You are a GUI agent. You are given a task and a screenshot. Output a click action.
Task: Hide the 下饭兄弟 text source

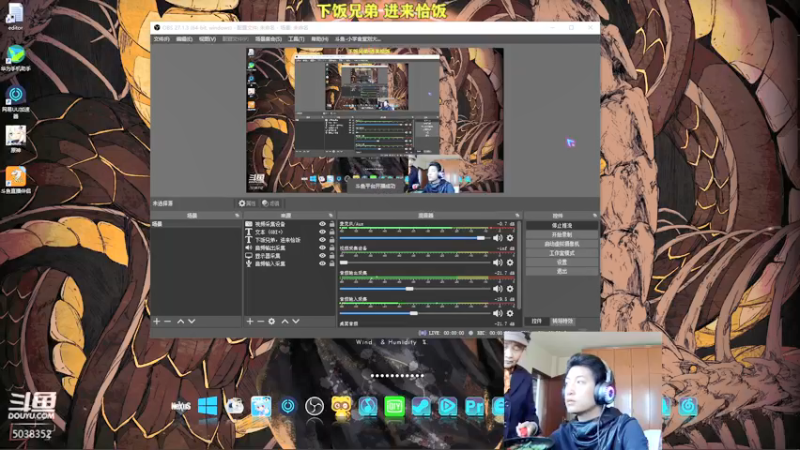(x=322, y=240)
